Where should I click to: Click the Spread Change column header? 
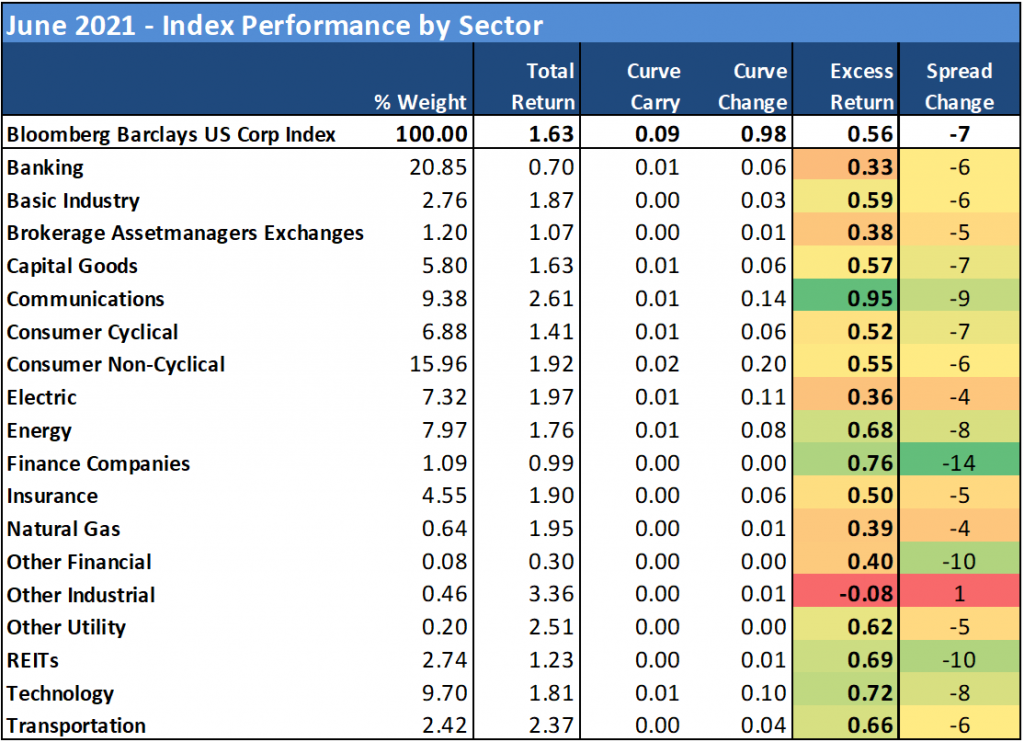(959, 86)
